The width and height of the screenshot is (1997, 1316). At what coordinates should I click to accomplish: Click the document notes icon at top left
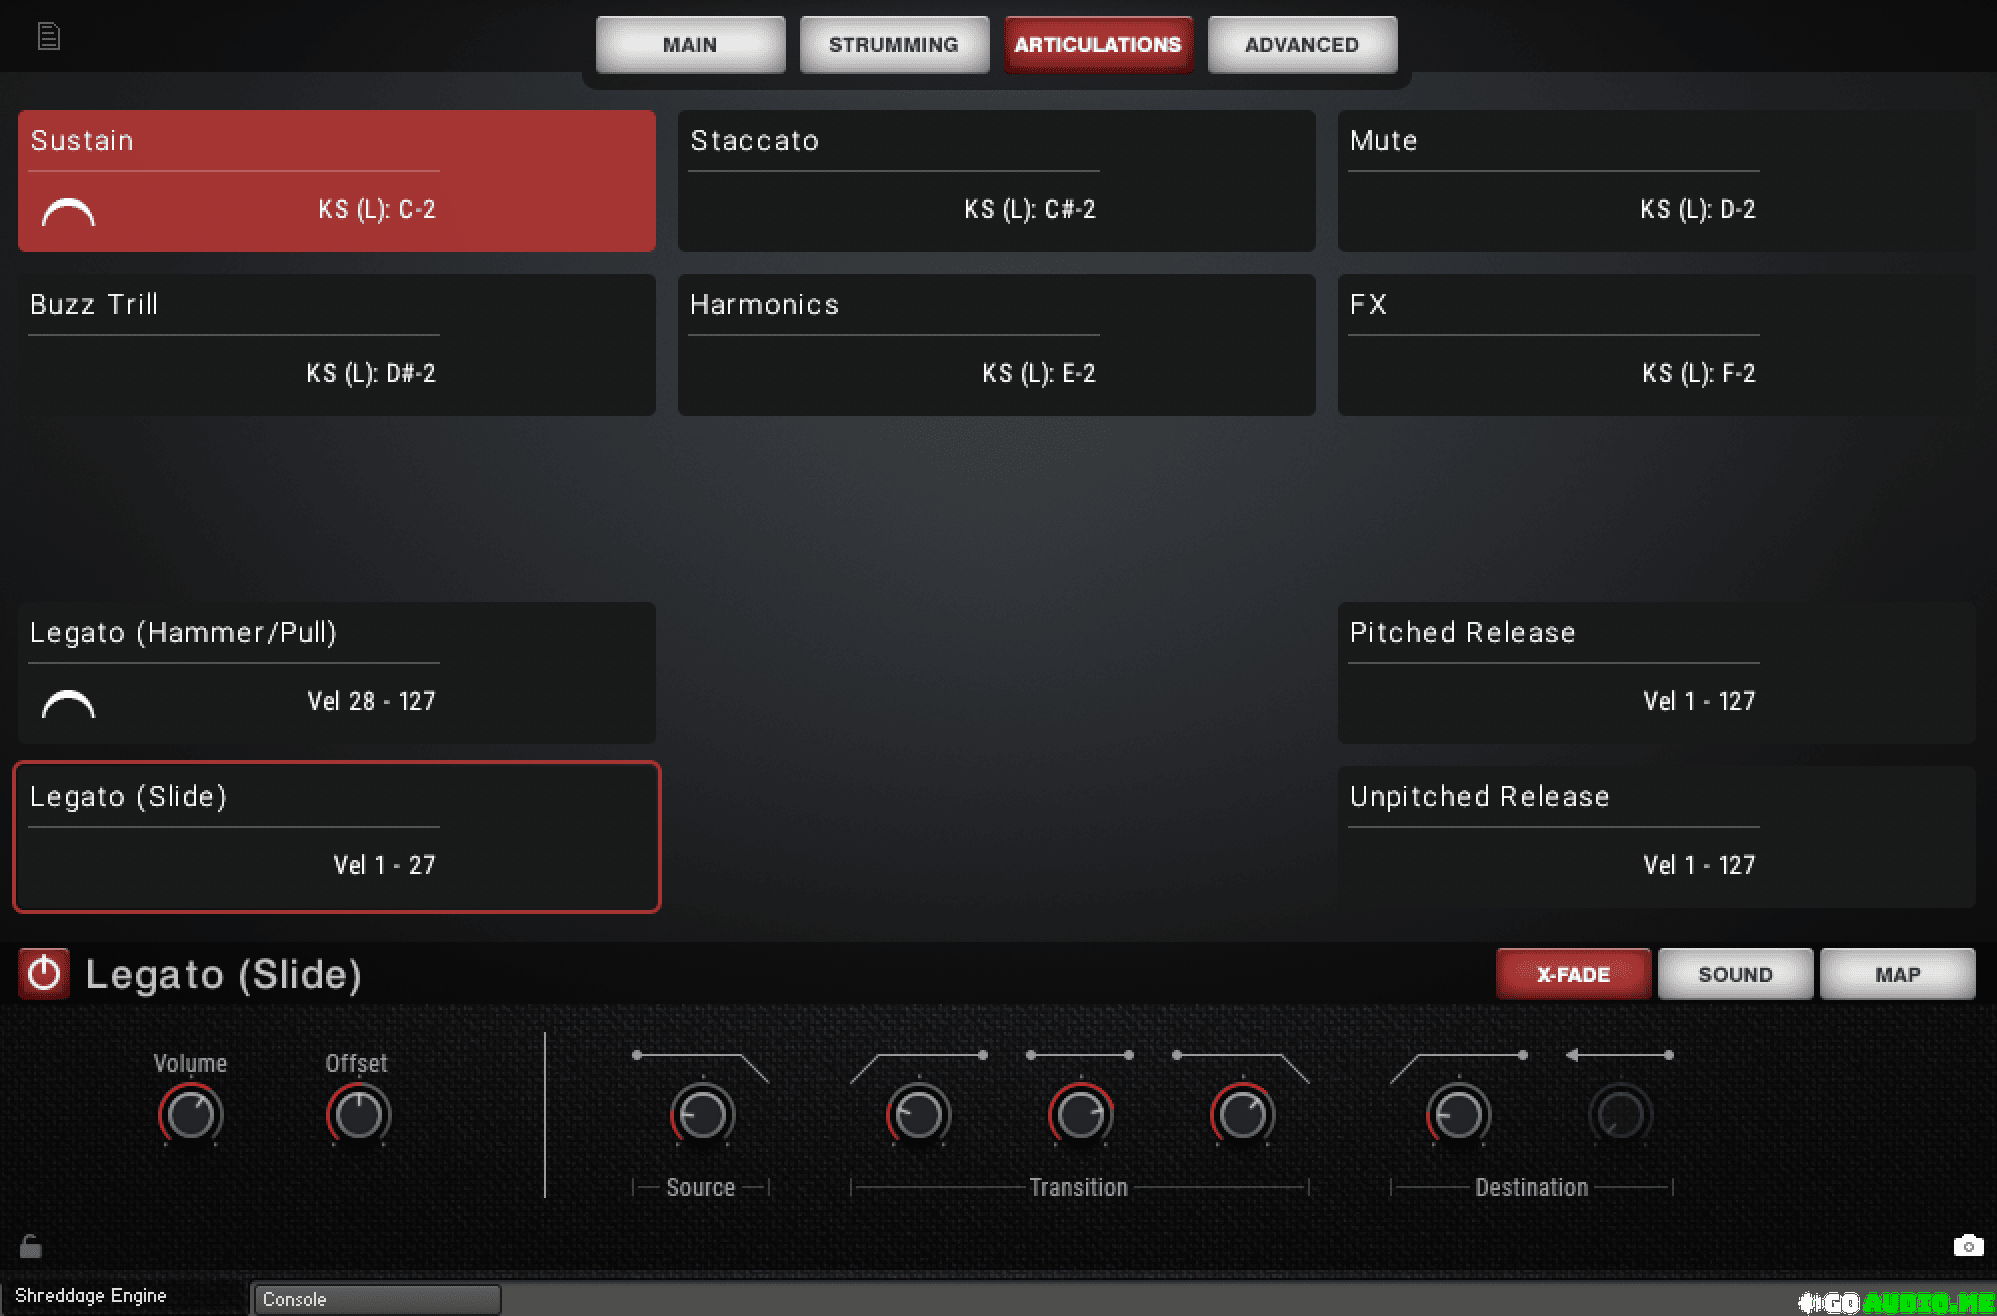48,37
